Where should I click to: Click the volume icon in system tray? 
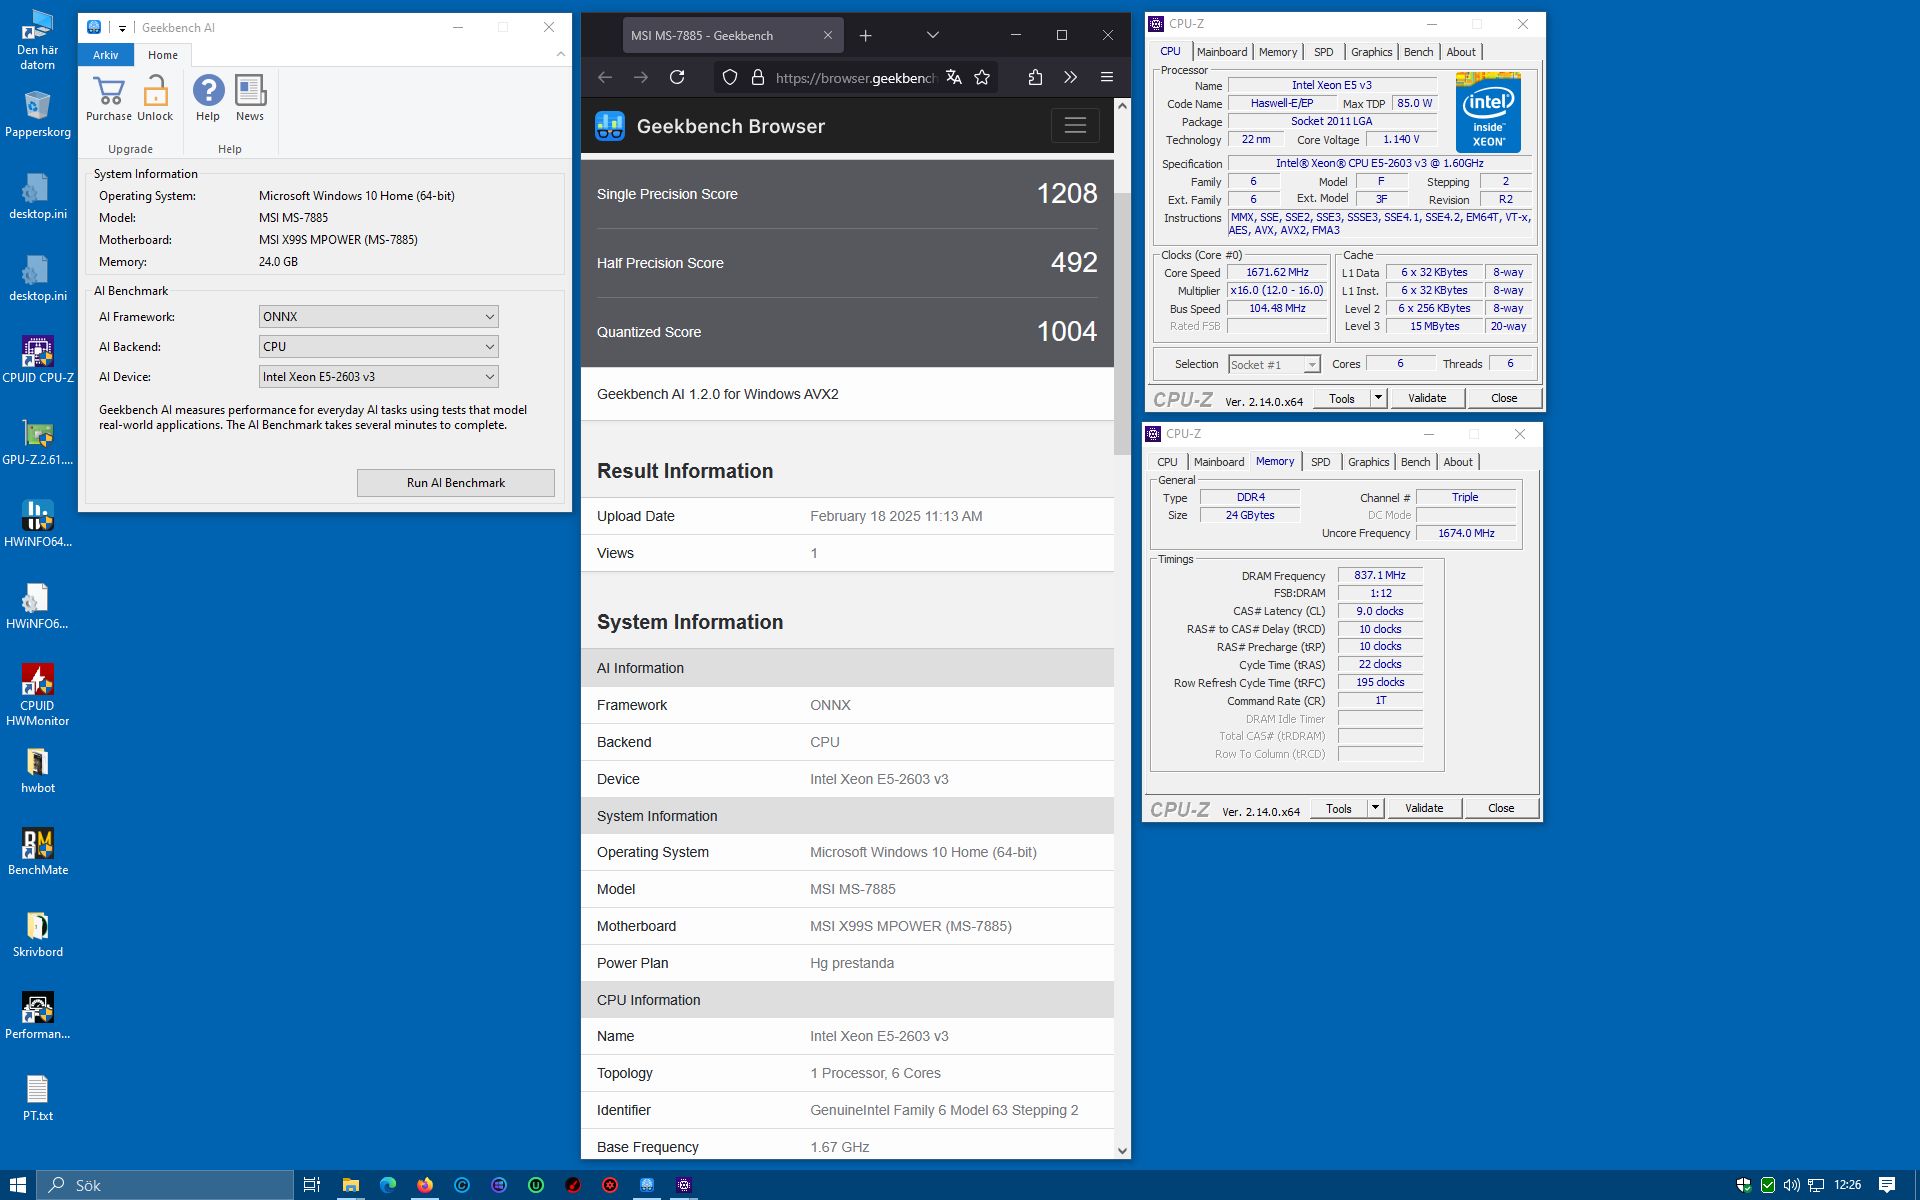coord(1791,1185)
